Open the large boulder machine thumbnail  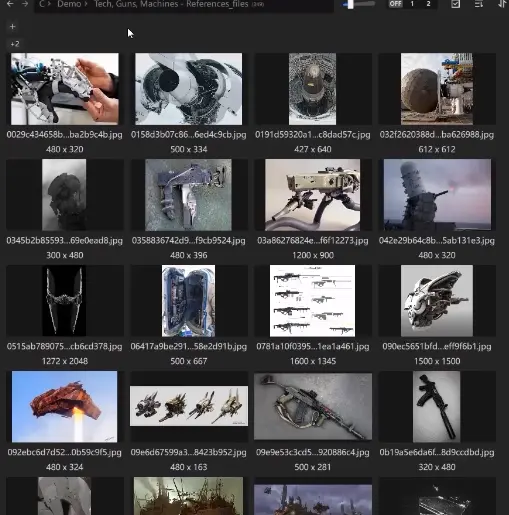(437, 89)
